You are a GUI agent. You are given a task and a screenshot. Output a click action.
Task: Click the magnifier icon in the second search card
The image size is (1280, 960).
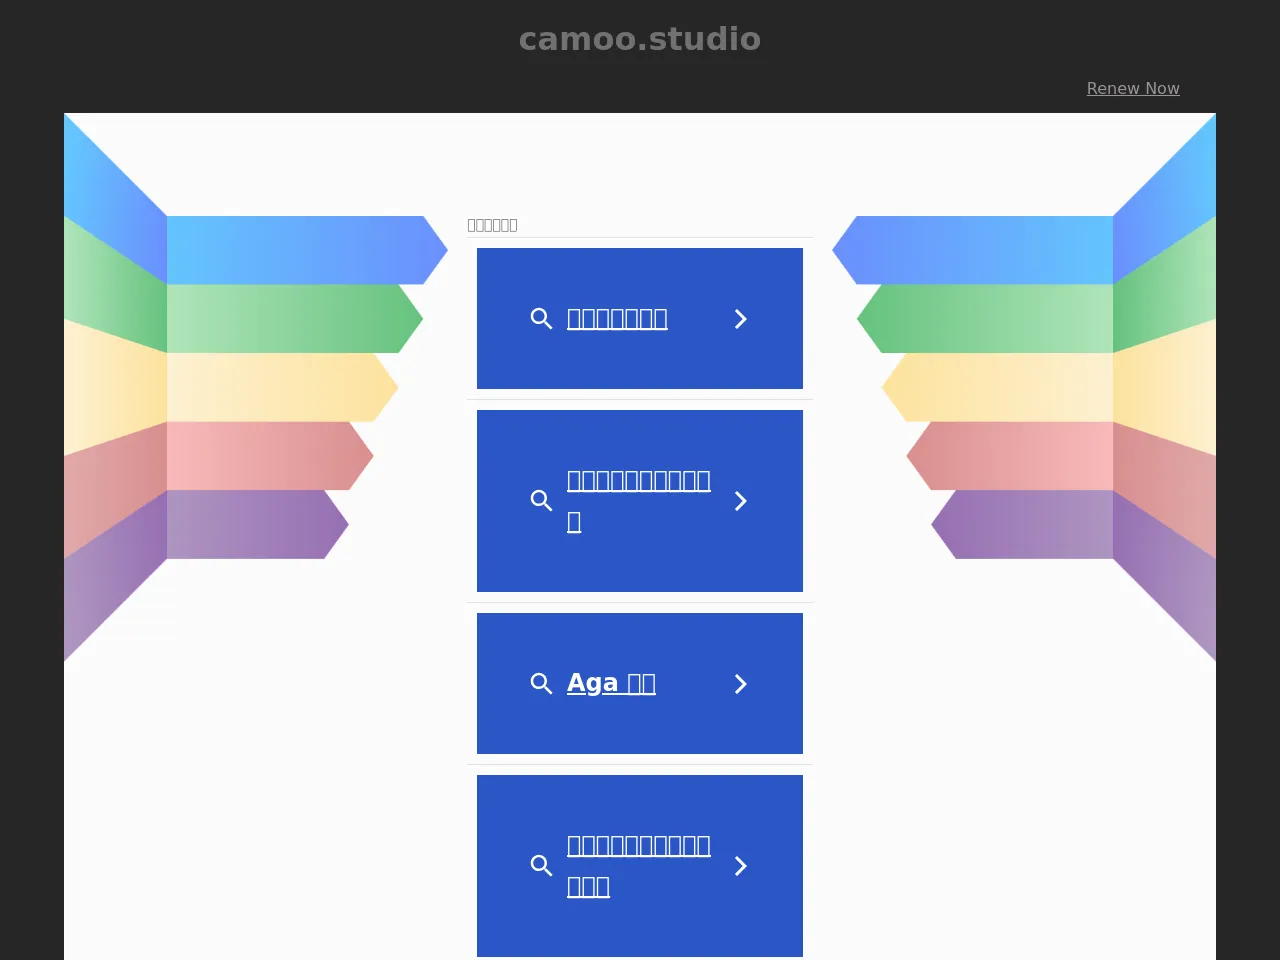point(541,501)
